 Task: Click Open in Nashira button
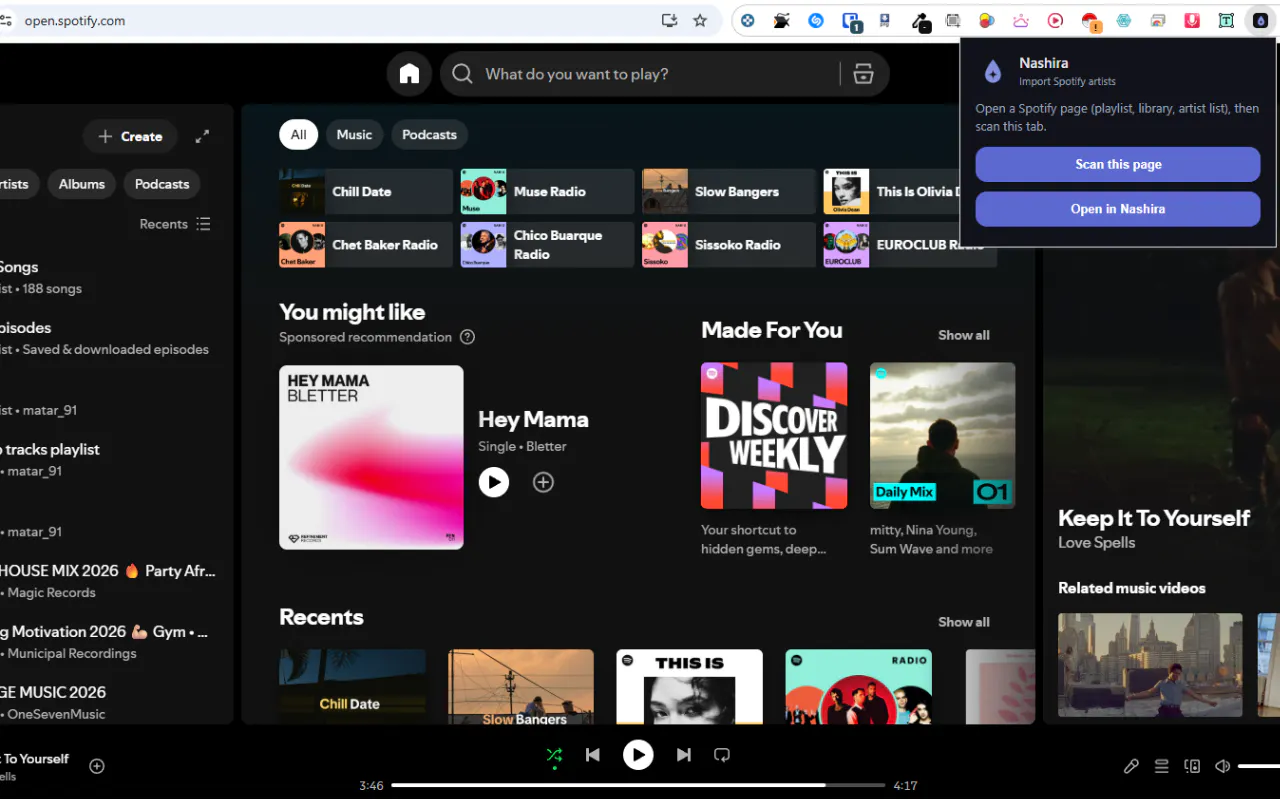(1118, 209)
